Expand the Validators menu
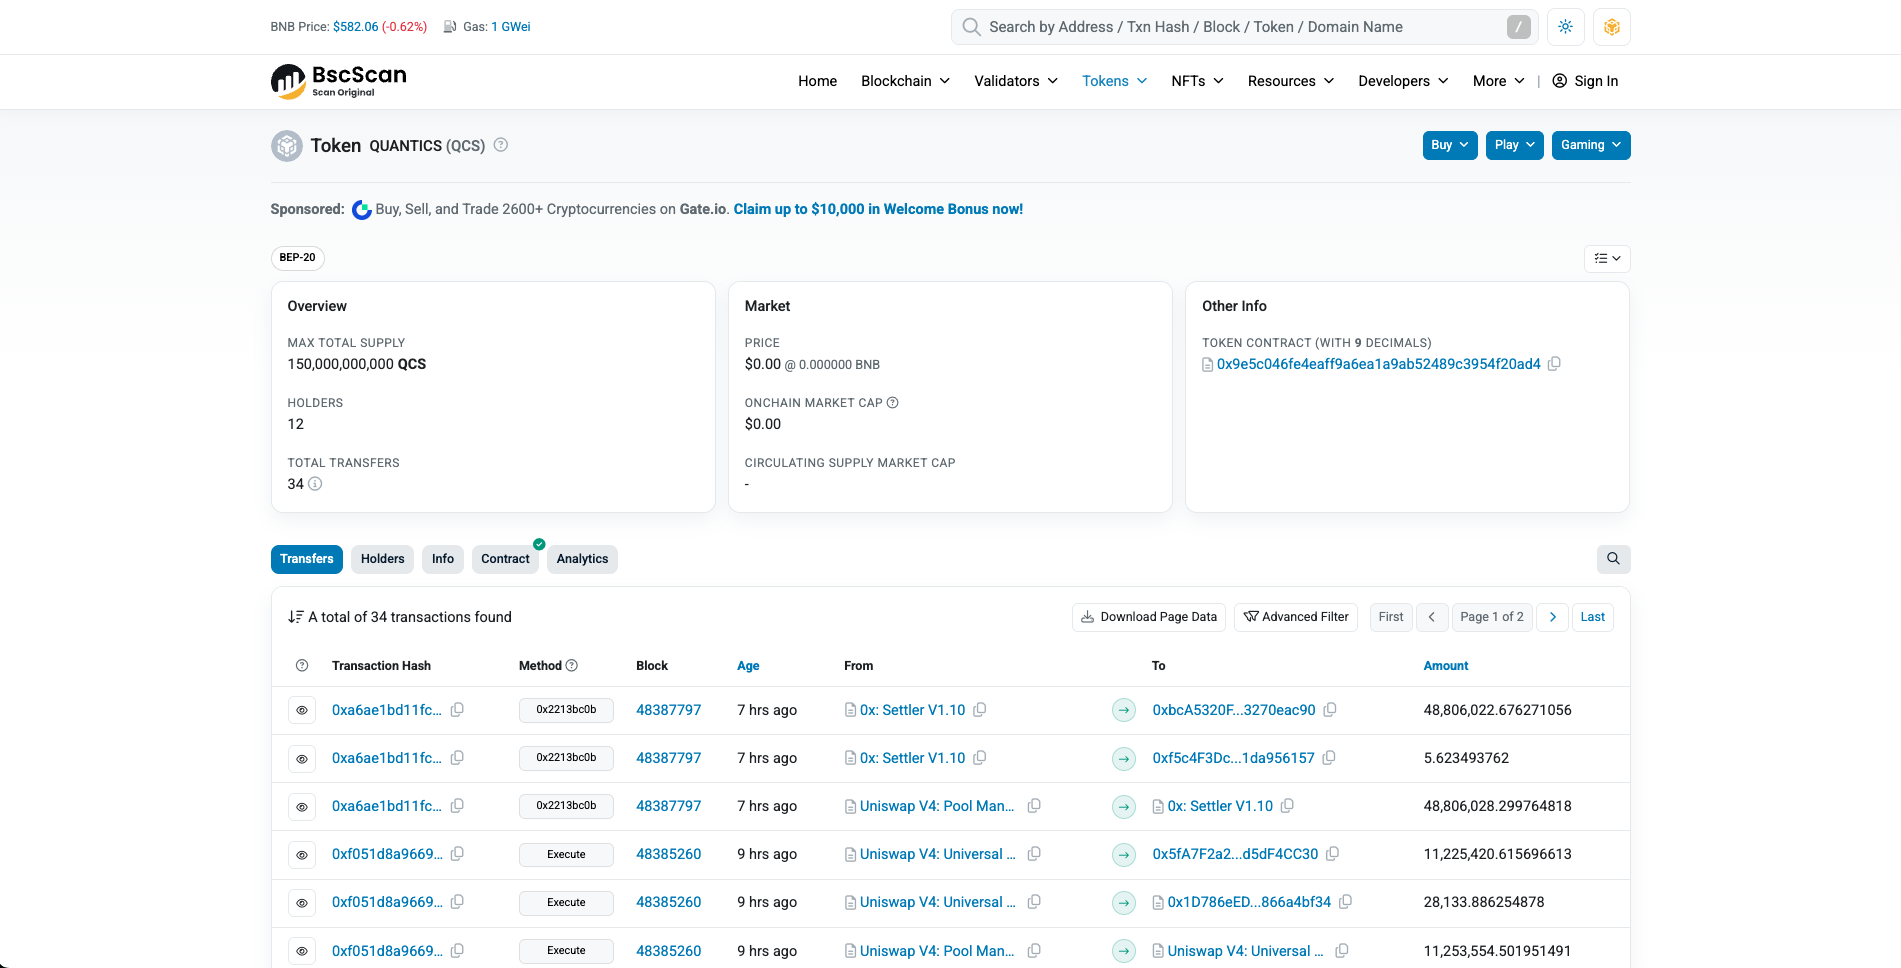The width and height of the screenshot is (1901, 968). [x=1016, y=81]
